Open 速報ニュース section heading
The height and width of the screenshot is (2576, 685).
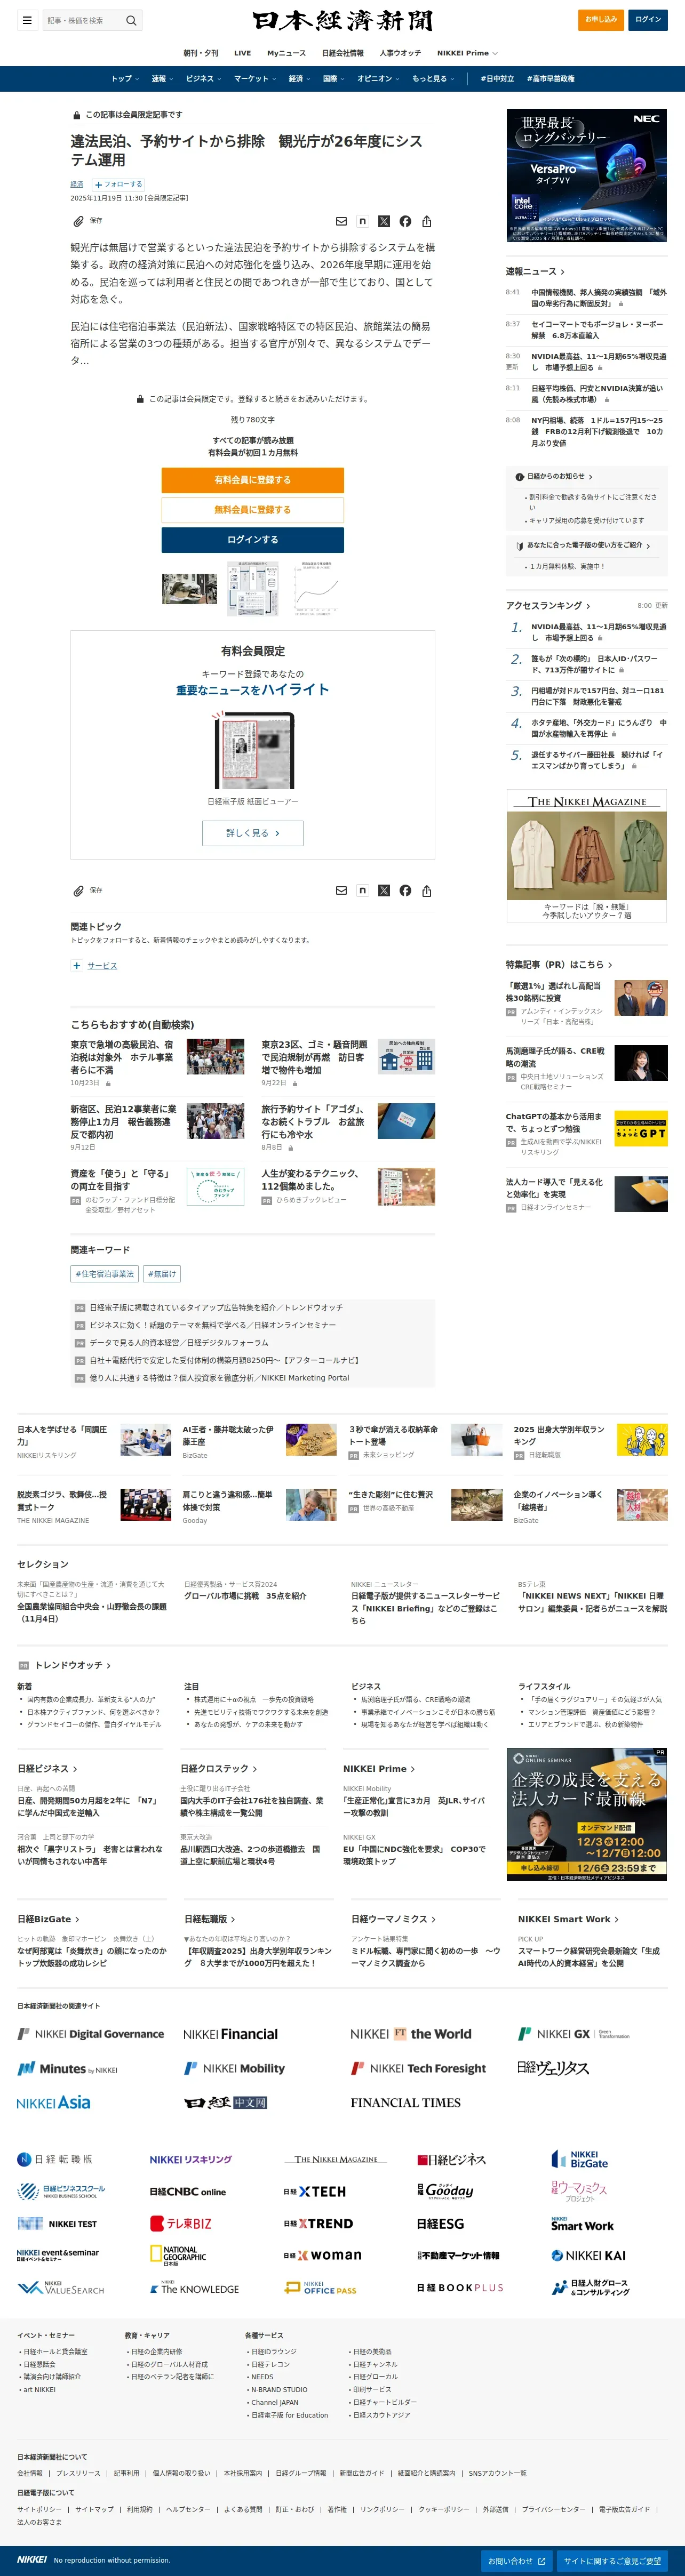[535, 271]
